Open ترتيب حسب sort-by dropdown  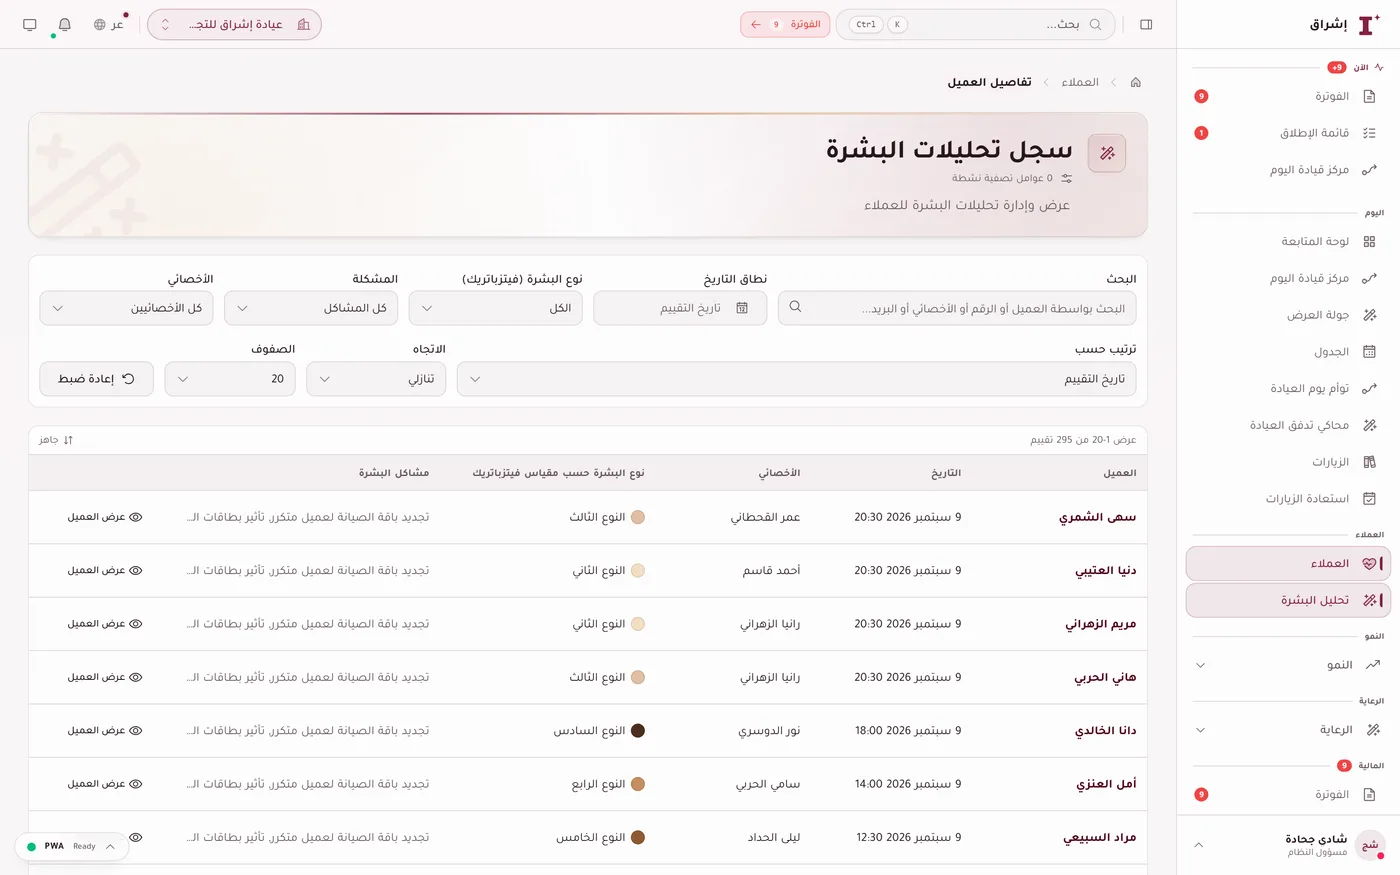[x=796, y=379]
